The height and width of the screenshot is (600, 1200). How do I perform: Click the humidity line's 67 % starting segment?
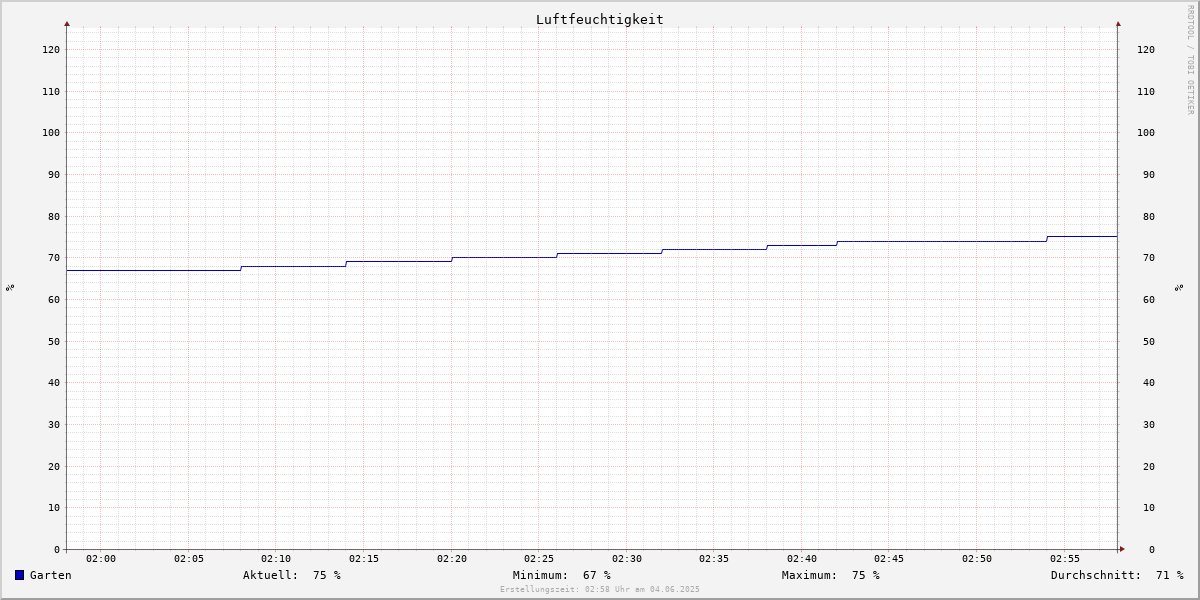154,270
